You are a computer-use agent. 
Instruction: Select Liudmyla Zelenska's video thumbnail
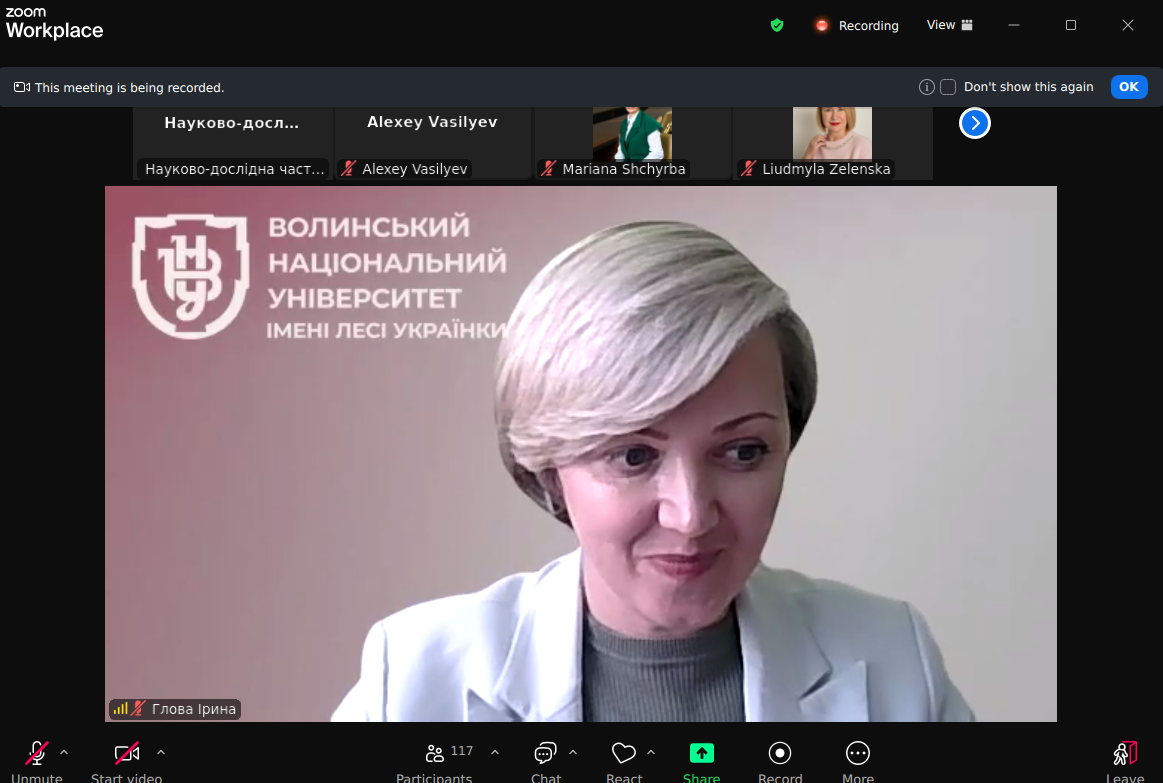[832, 141]
